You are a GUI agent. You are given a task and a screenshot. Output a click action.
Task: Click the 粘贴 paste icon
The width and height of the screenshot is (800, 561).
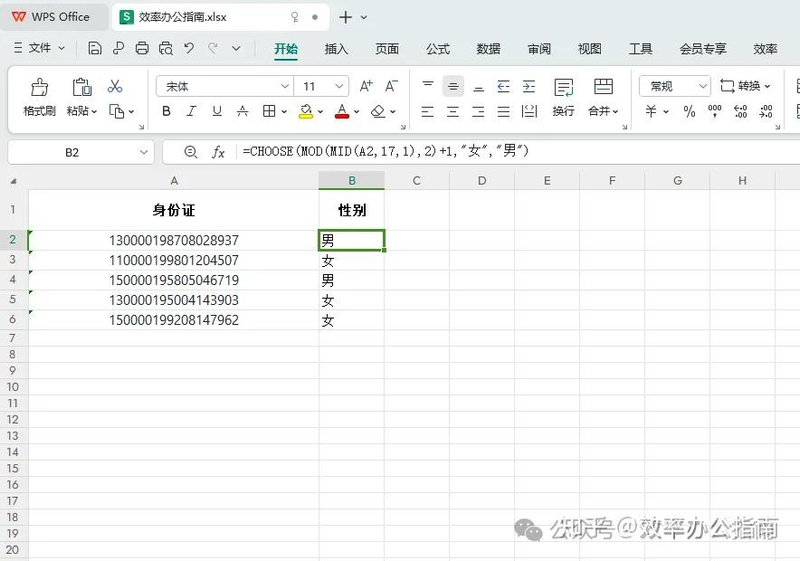click(x=82, y=87)
